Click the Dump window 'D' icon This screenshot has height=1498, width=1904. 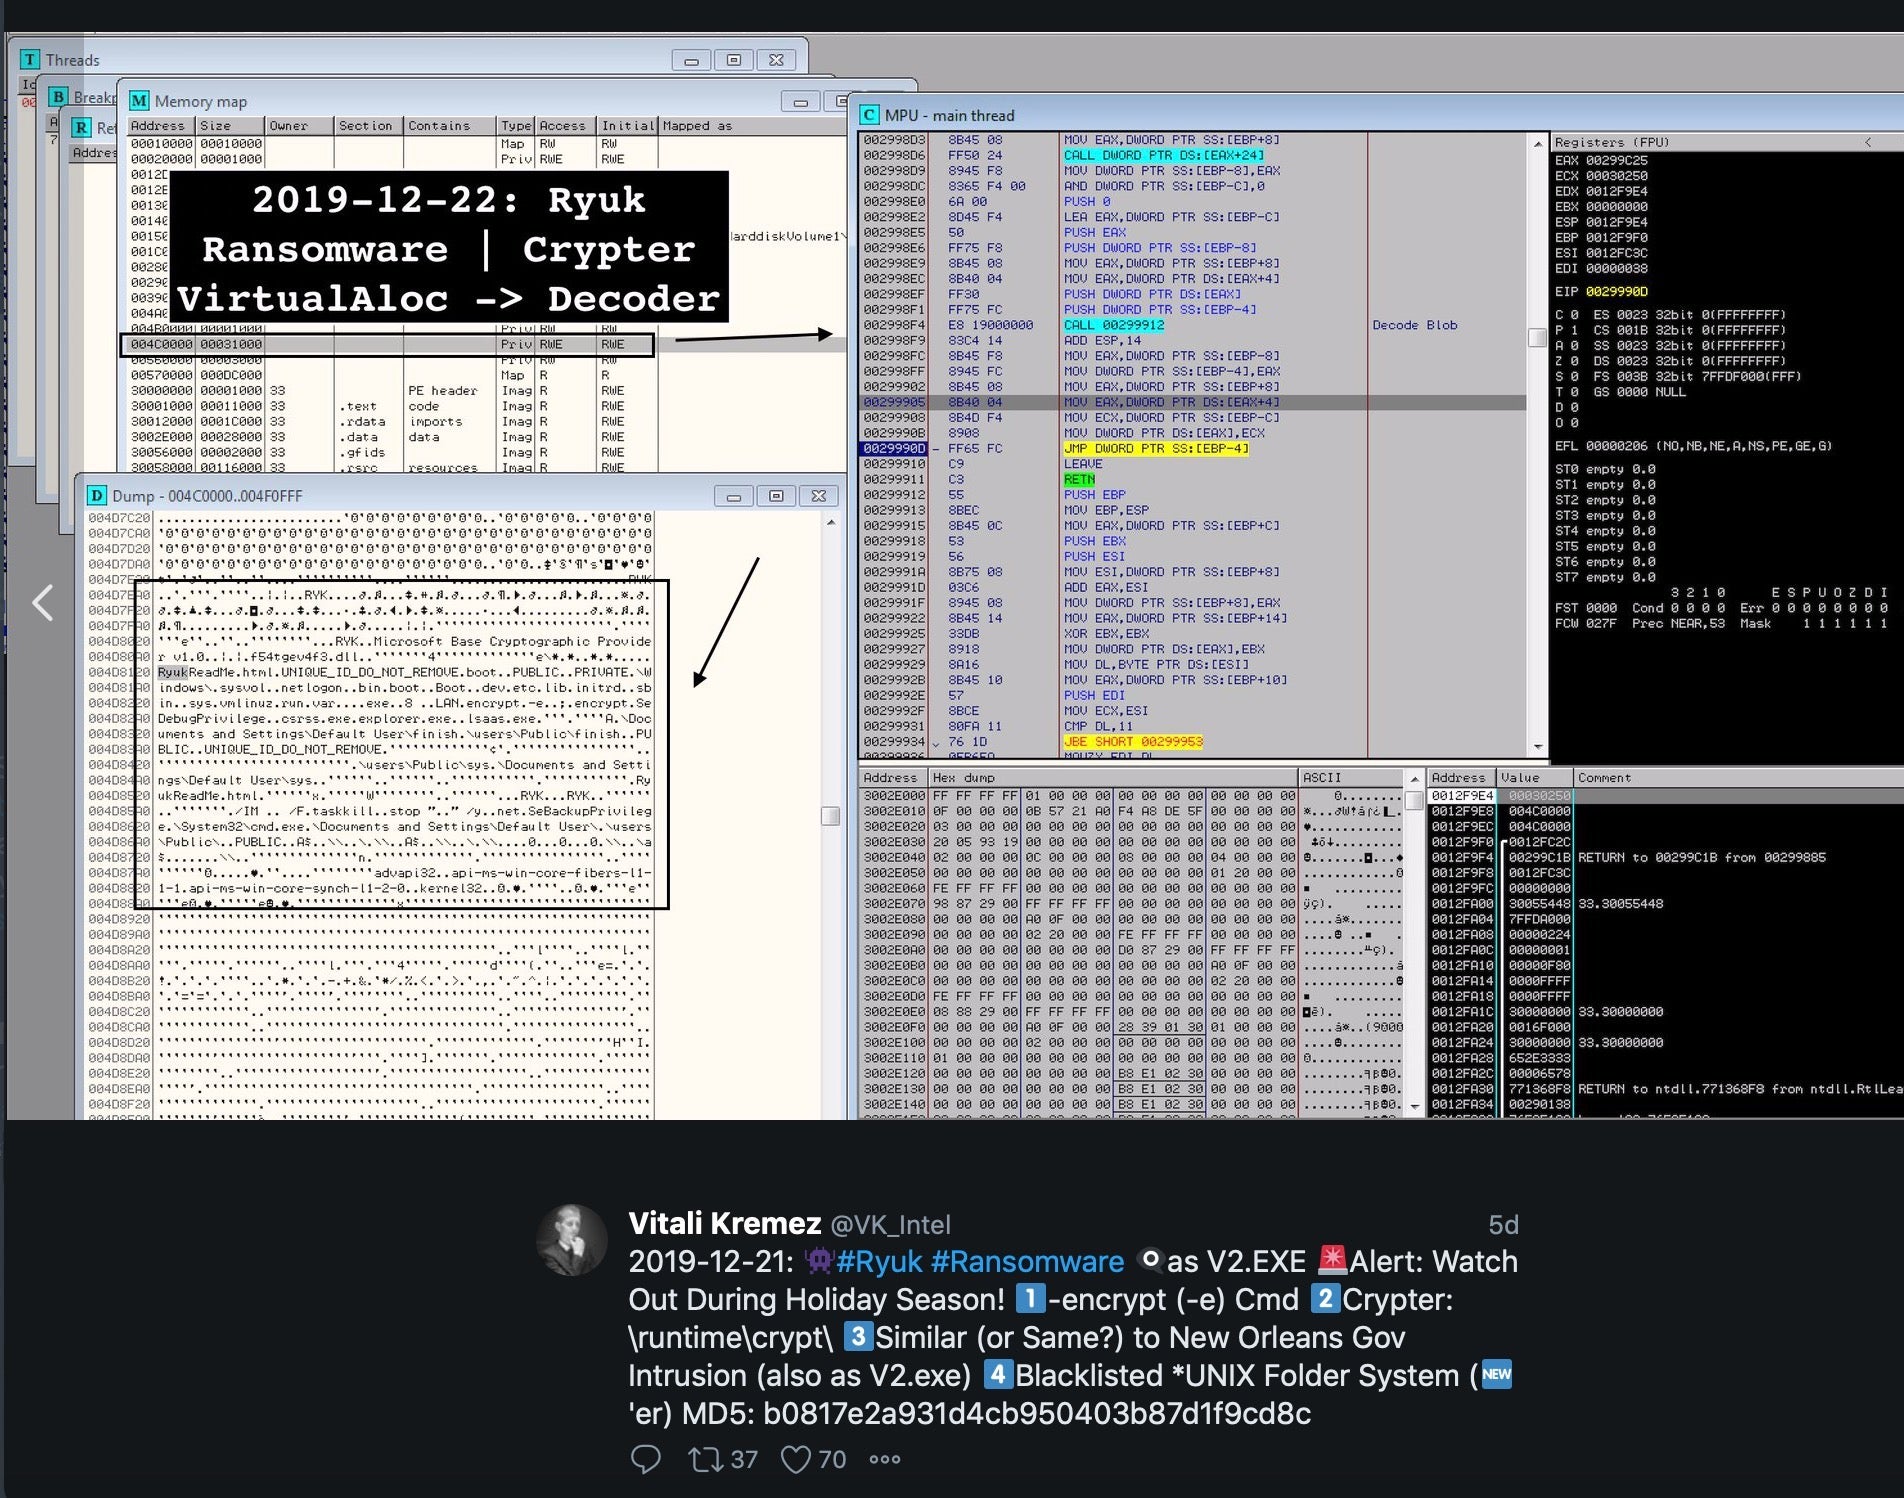pos(97,496)
